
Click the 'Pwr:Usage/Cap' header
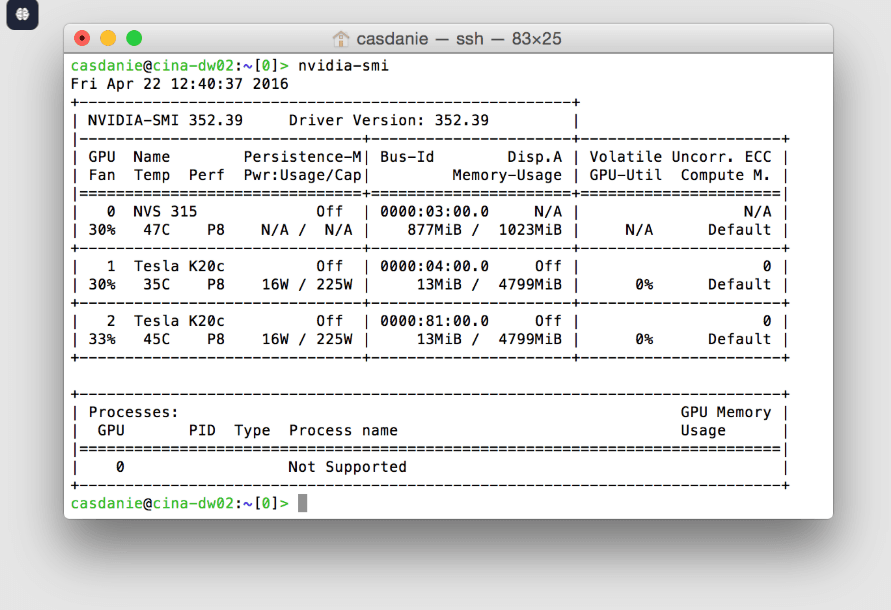pyautogui.click(x=302, y=175)
